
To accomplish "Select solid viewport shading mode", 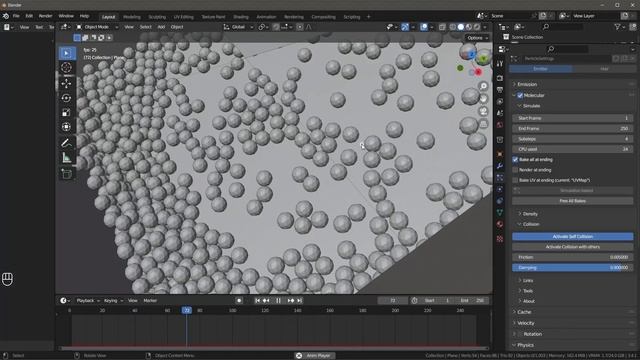I will coord(461,27).
